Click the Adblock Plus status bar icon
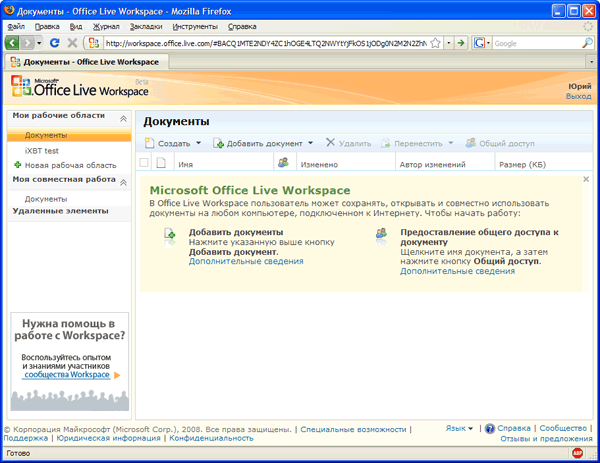 click(577, 453)
